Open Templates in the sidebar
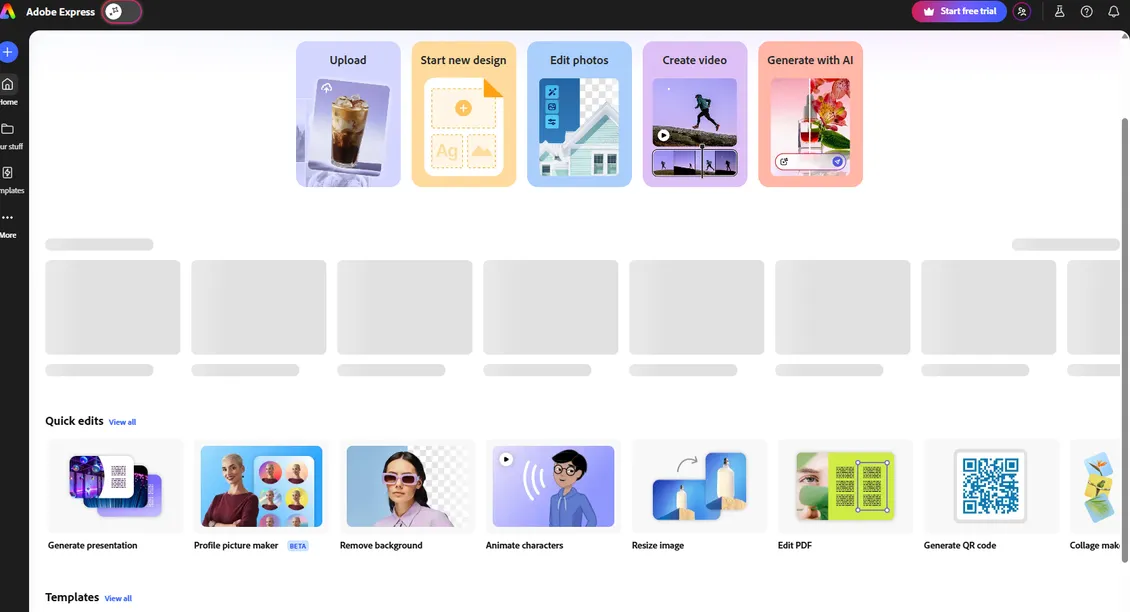The width and height of the screenshot is (1130, 612). [11, 179]
